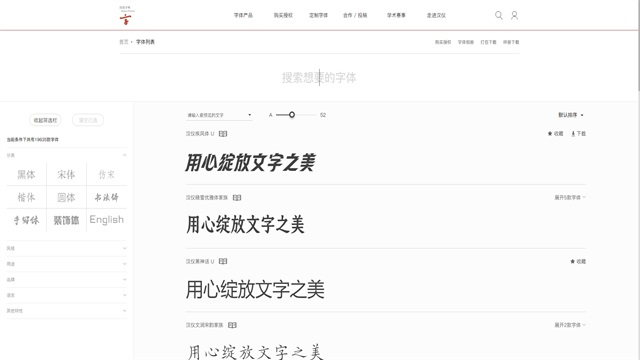
Task: Open 购买授权 in top navigation
Action: click(x=283, y=16)
